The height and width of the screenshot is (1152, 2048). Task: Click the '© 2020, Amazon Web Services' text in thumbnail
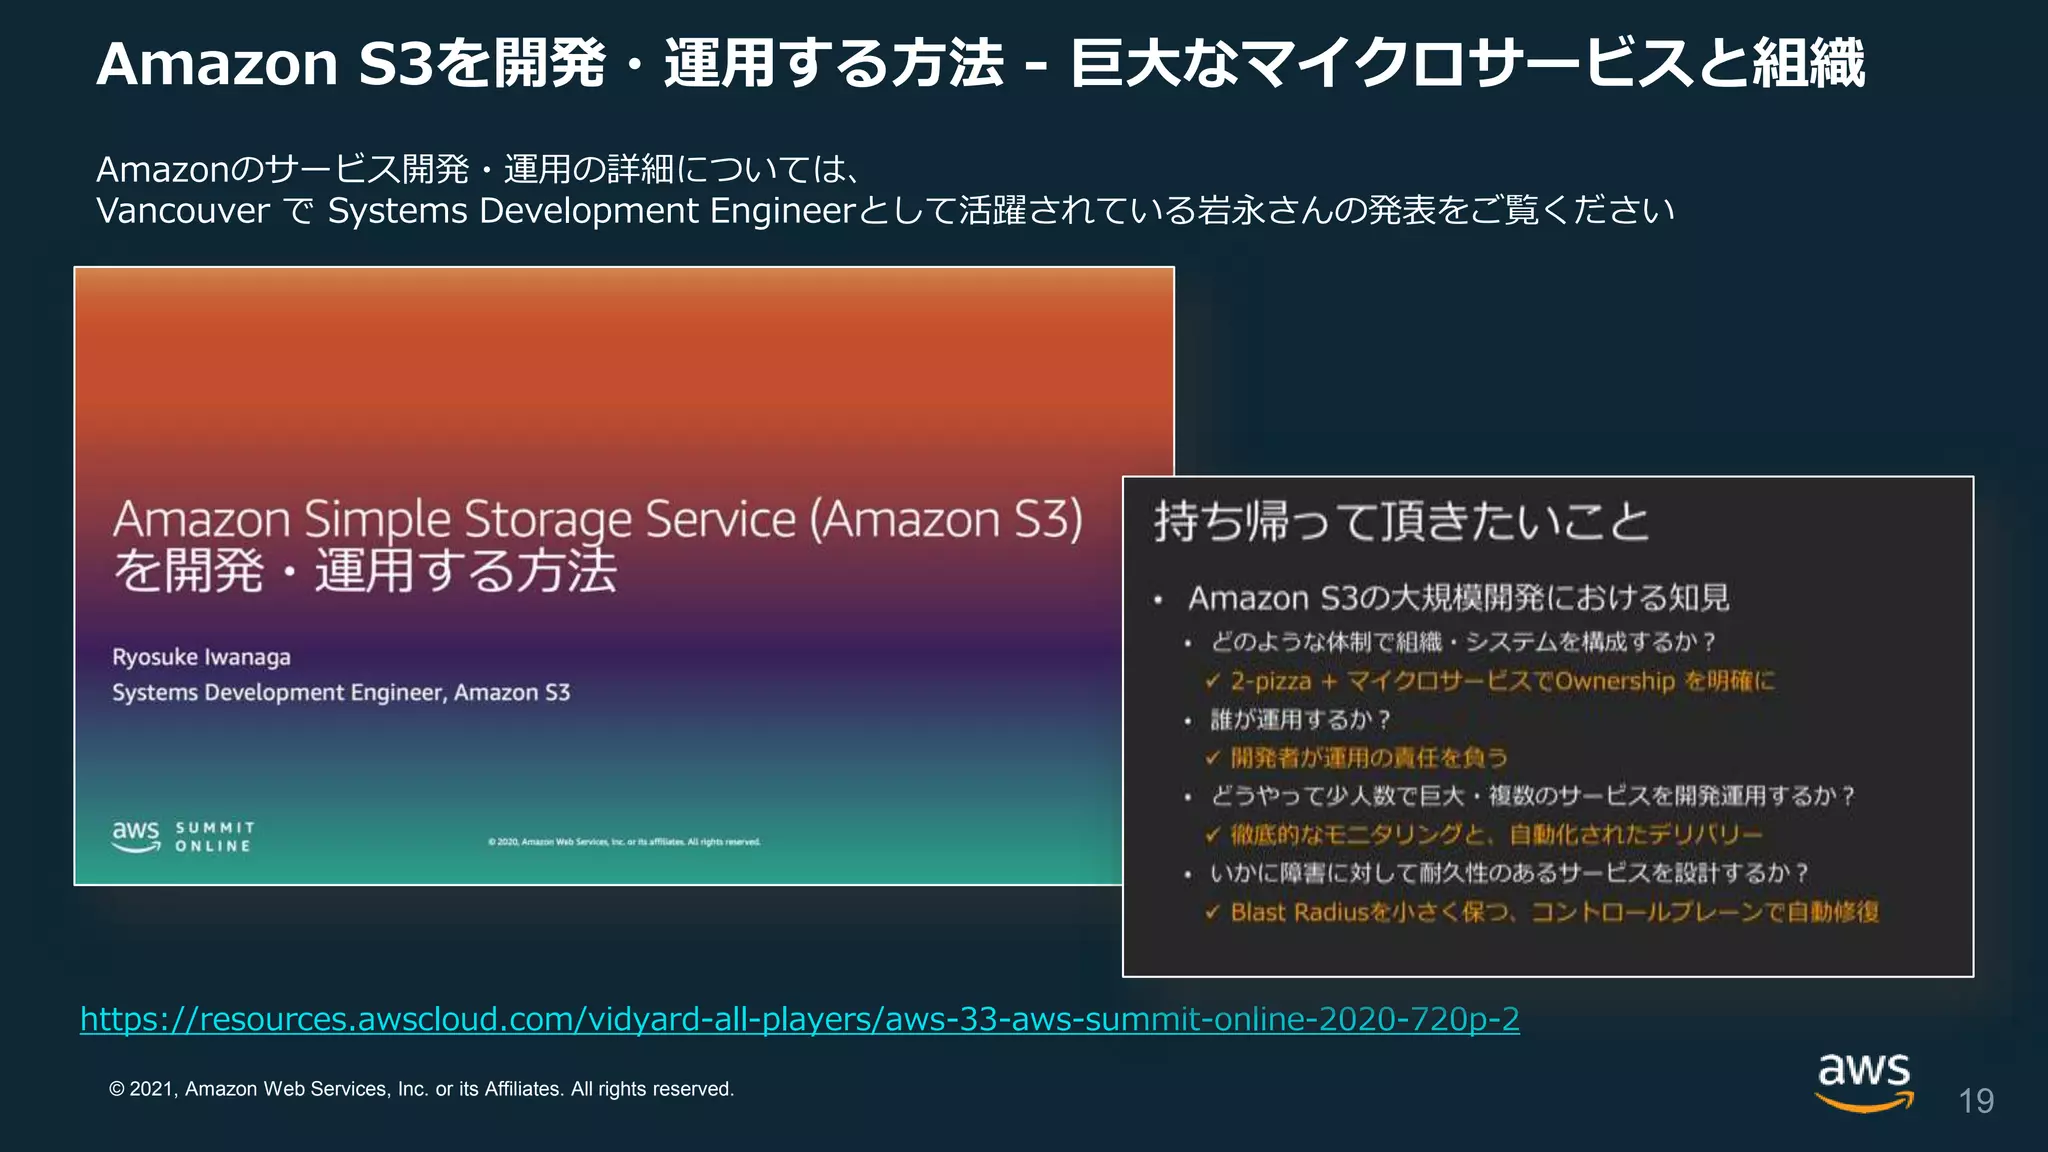[624, 842]
